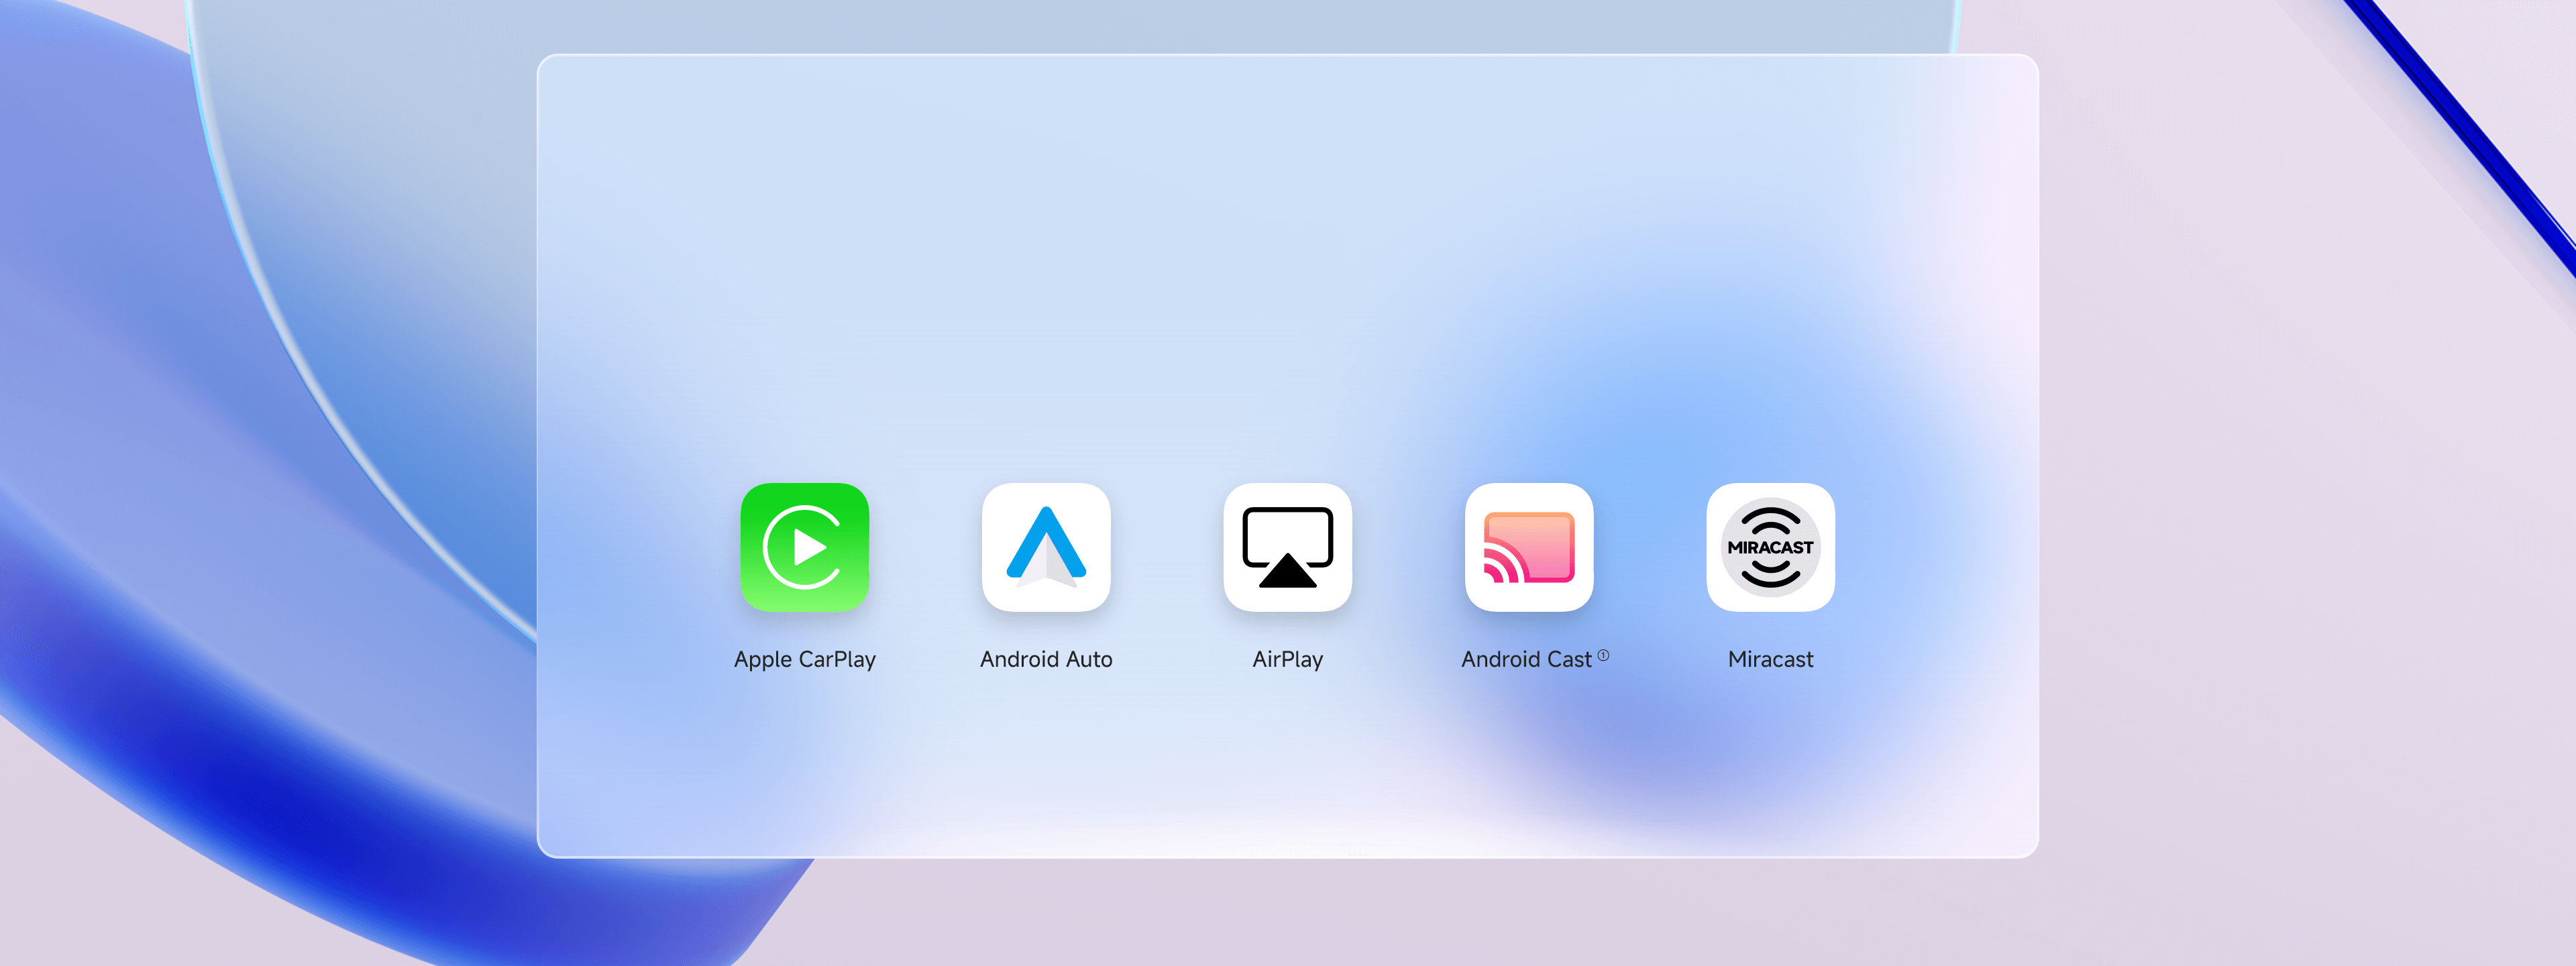Click the Apple CarPlay text label
This screenshot has height=966, width=2576.
pyautogui.click(x=804, y=660)
